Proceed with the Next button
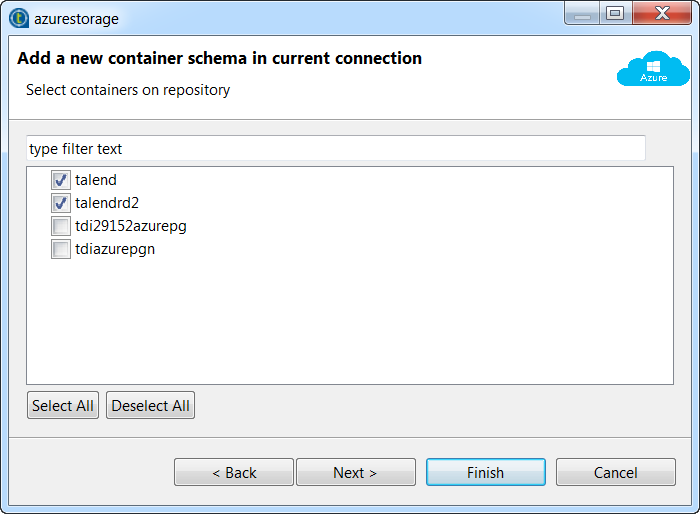Viewport: 700px width, 514px height. tap(355, 473)
